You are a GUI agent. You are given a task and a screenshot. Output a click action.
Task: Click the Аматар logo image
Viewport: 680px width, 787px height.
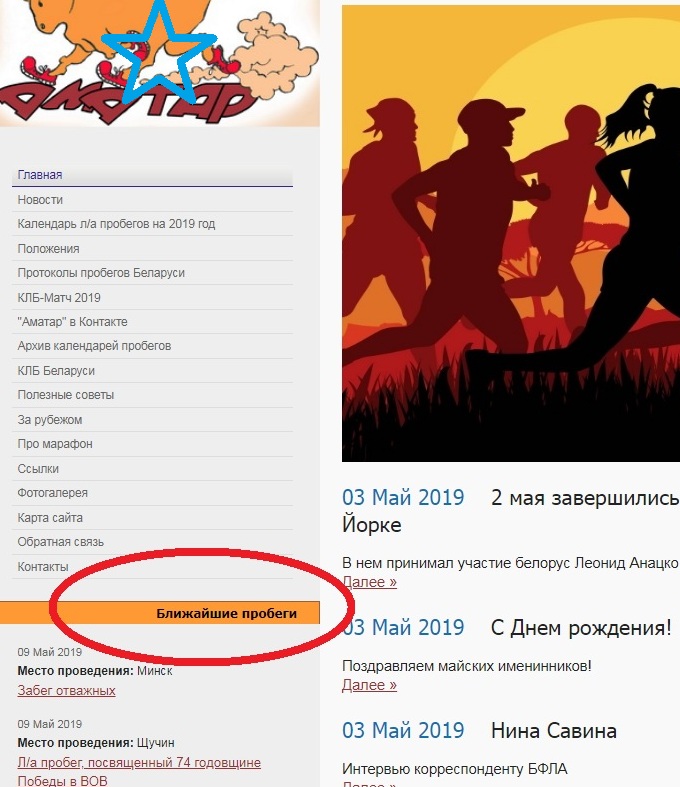point(160,63)
